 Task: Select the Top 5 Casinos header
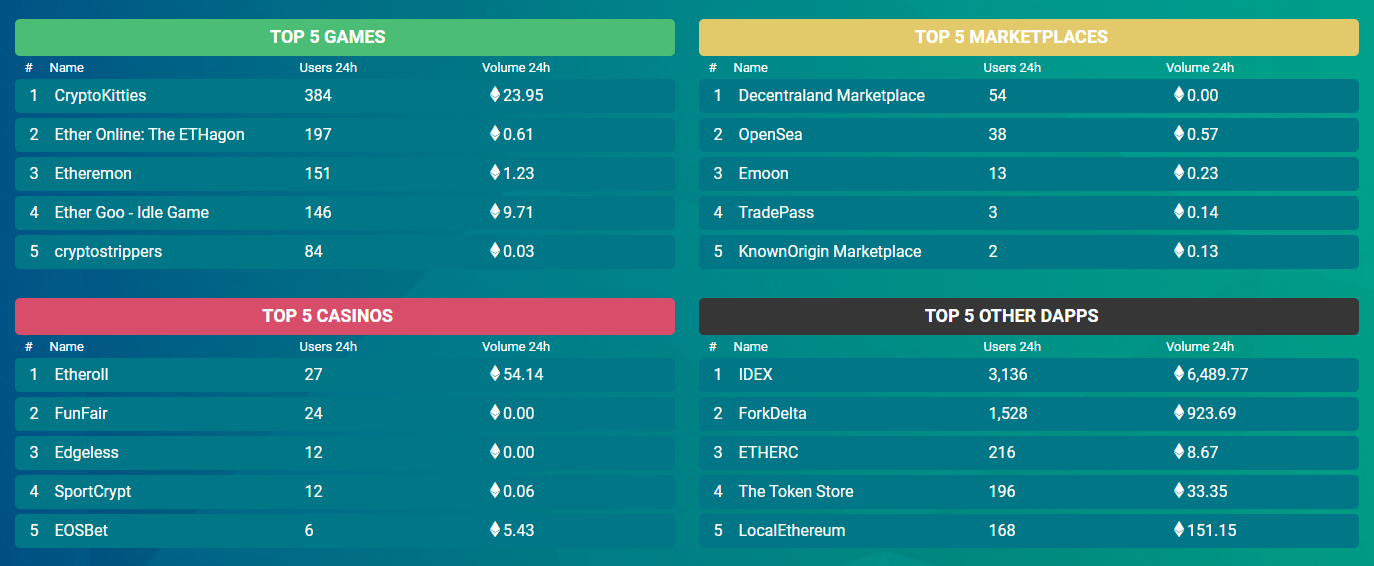(344, 316)
